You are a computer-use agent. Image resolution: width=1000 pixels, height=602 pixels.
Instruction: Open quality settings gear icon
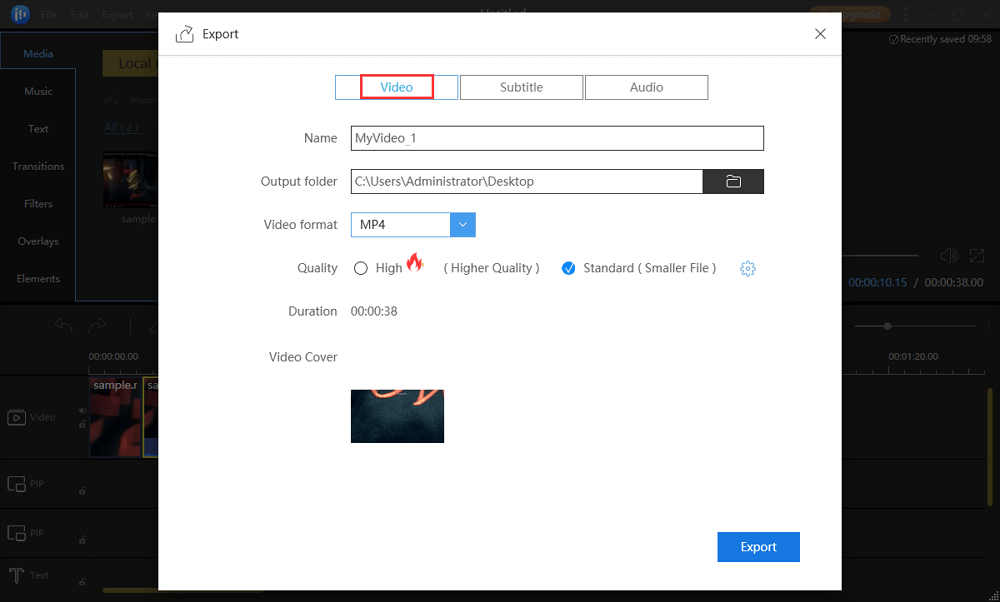tap(747, 268)
